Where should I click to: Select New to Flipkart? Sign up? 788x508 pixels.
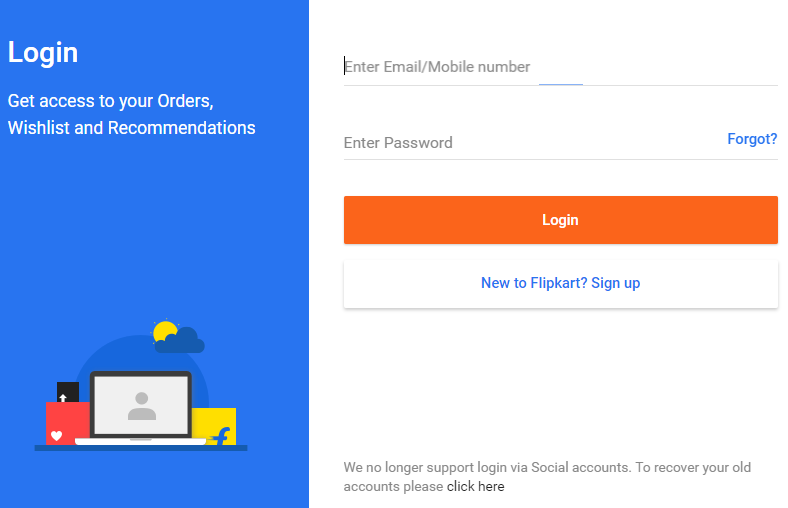[x=560, y=283]
